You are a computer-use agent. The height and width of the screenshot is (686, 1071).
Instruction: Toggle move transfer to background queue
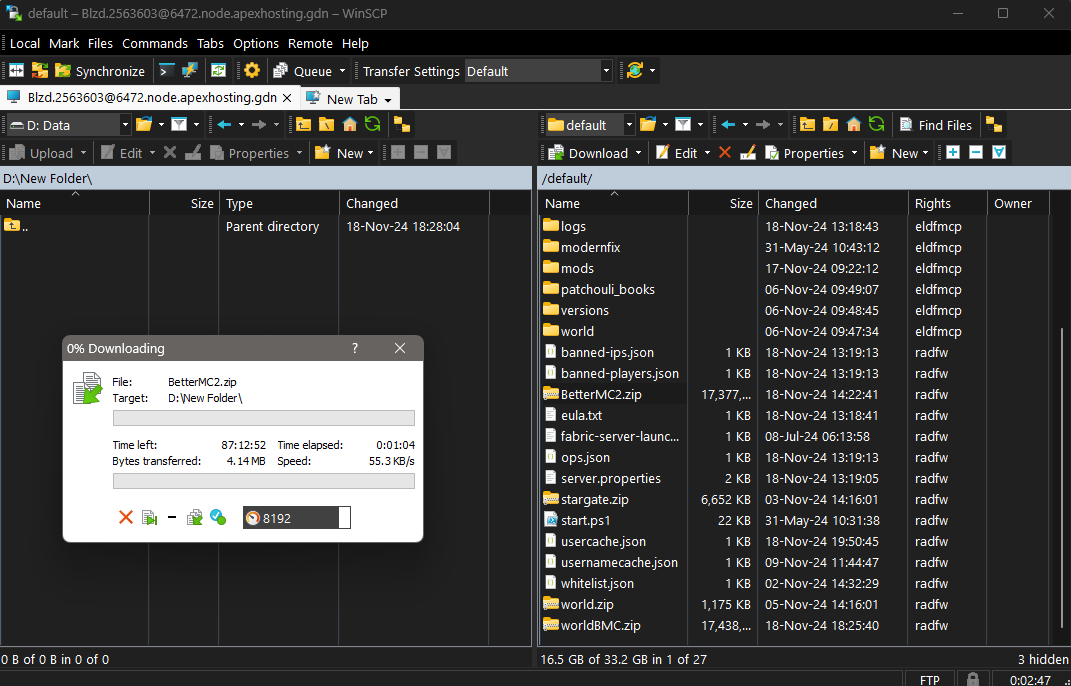click(x=195, y=517)
